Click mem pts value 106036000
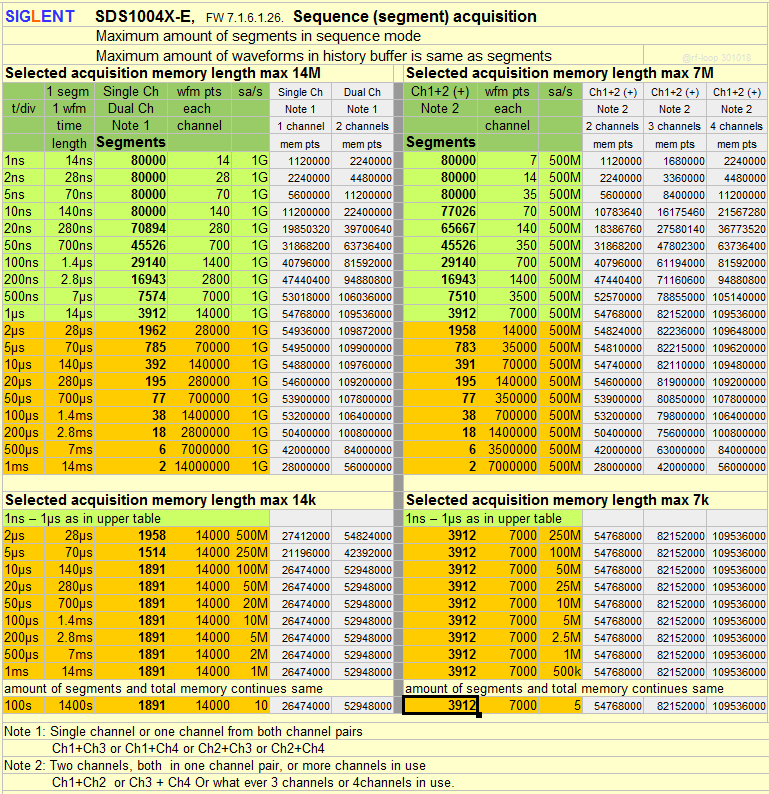The height and width of the screenshot is (794, 769). pos(362,297)
